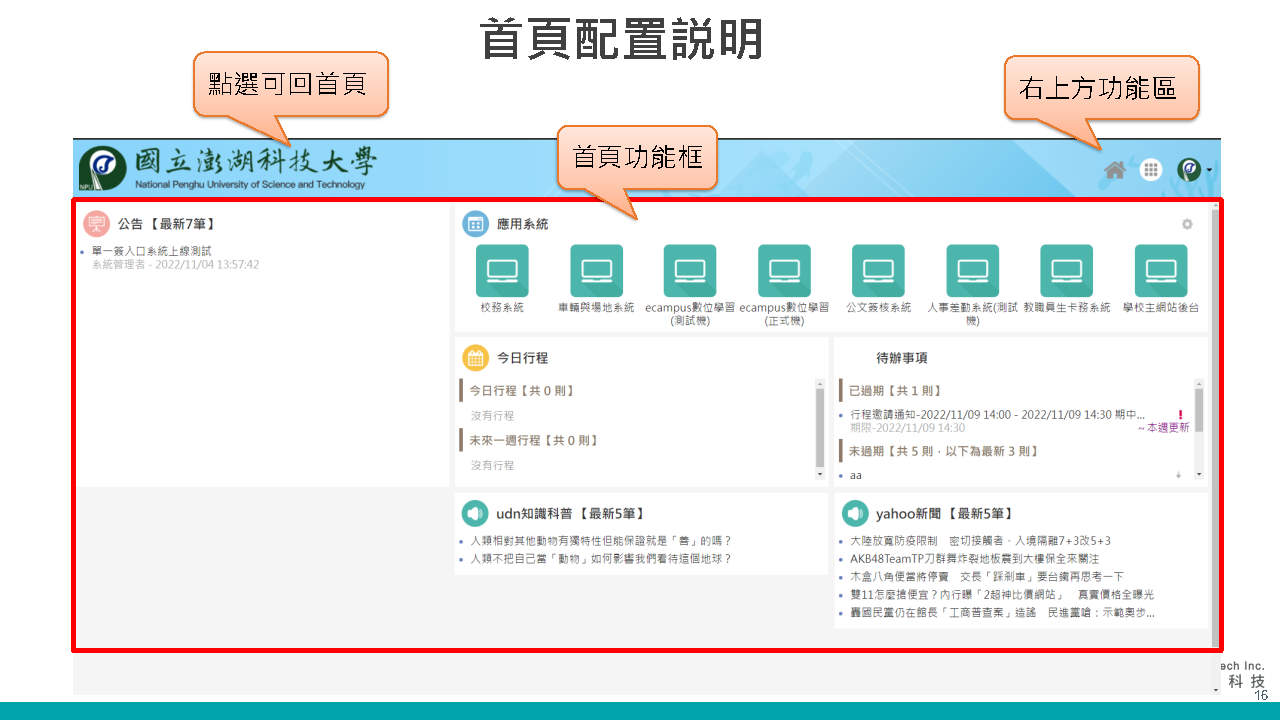Click the 今日行程 calendar icon
1280x720 pixels.
tap(475, 357)
